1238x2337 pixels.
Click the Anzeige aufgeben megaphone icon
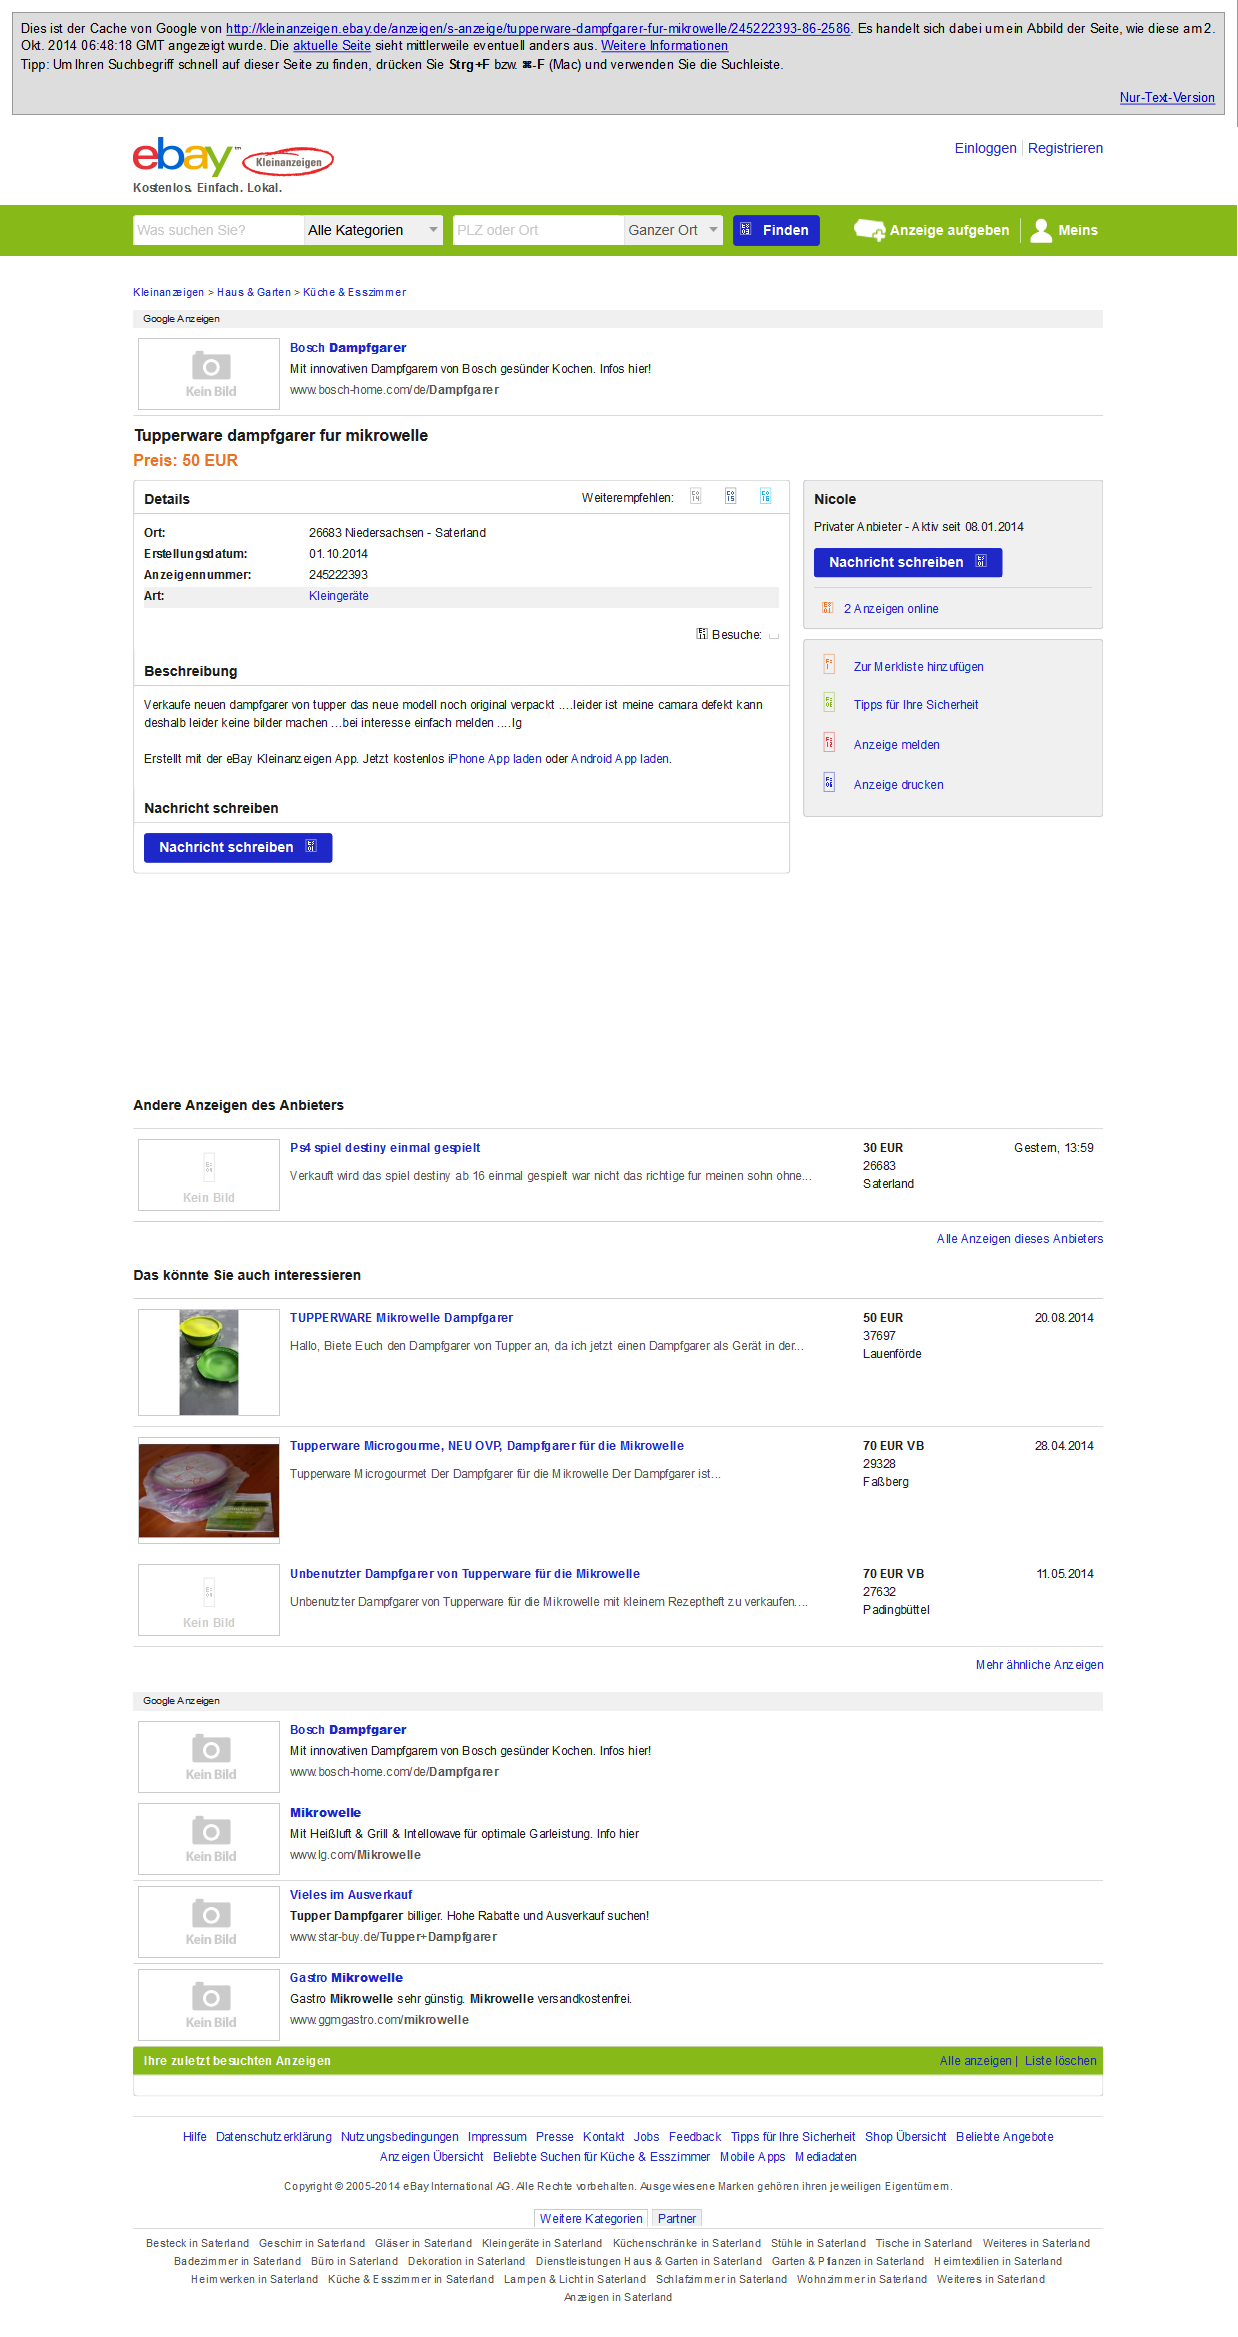tap(869, 230)
